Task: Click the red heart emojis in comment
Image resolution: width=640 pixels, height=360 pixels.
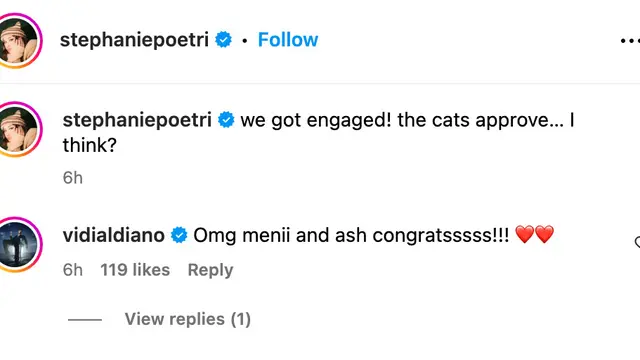Action: [x=534, y=235]
